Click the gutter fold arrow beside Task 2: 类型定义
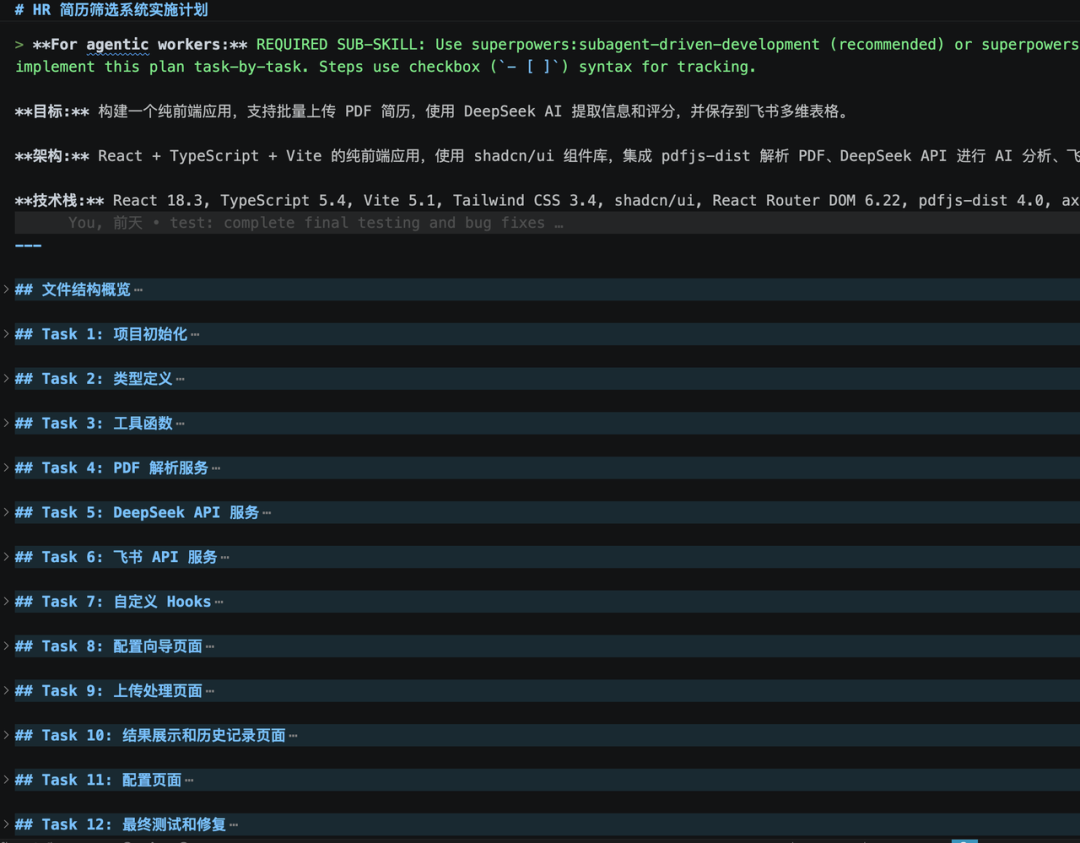Image resolution: width=1080 pixels, height=843 pixels. 6,378
